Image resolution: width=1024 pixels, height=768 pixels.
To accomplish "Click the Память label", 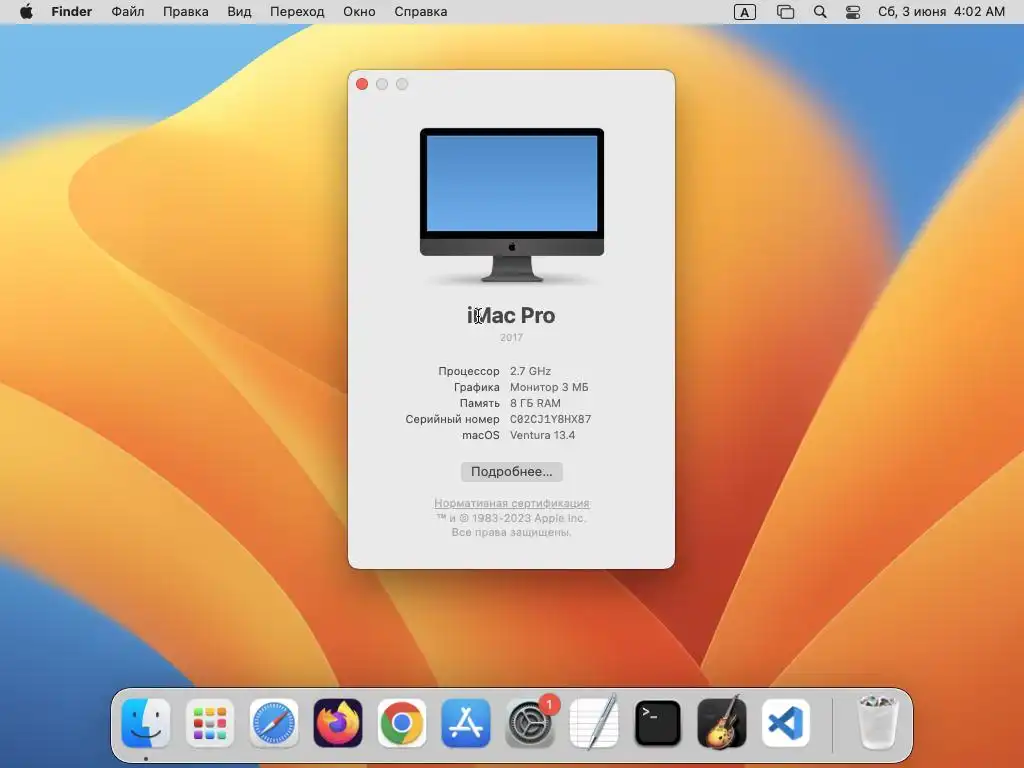I will pyautogui.click(x=479, y=403).
